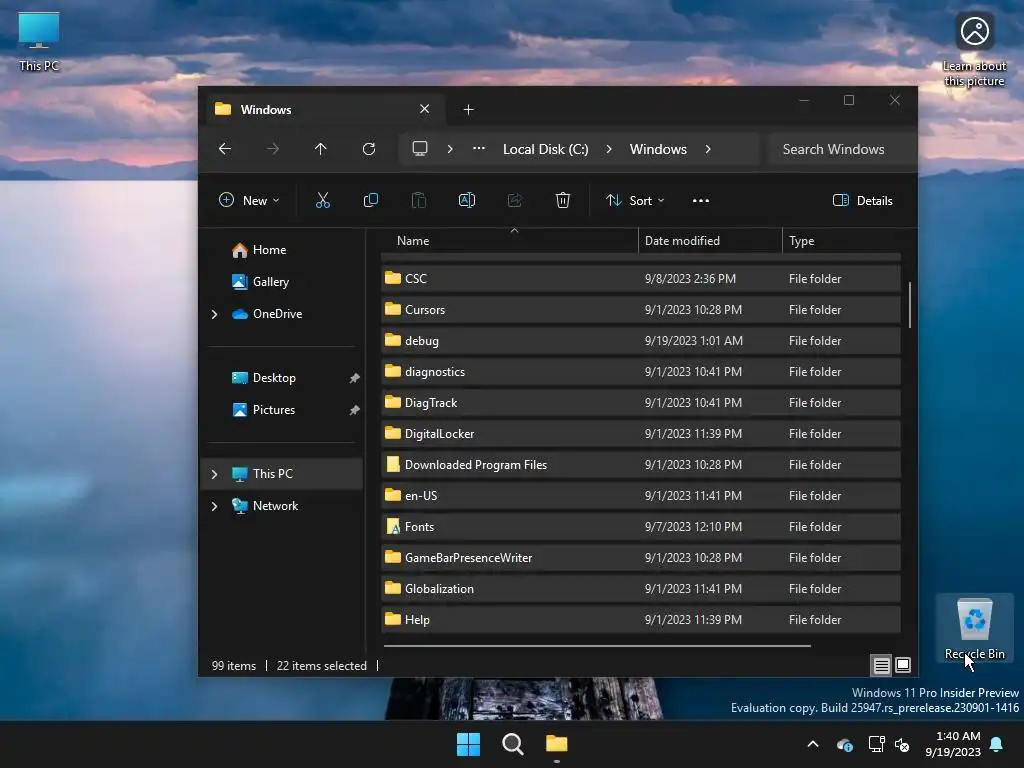Image resolution: width=1024 pixels, height=768 pixels.
Task: Go up one folder level
Action: click(x=320, y=149)
